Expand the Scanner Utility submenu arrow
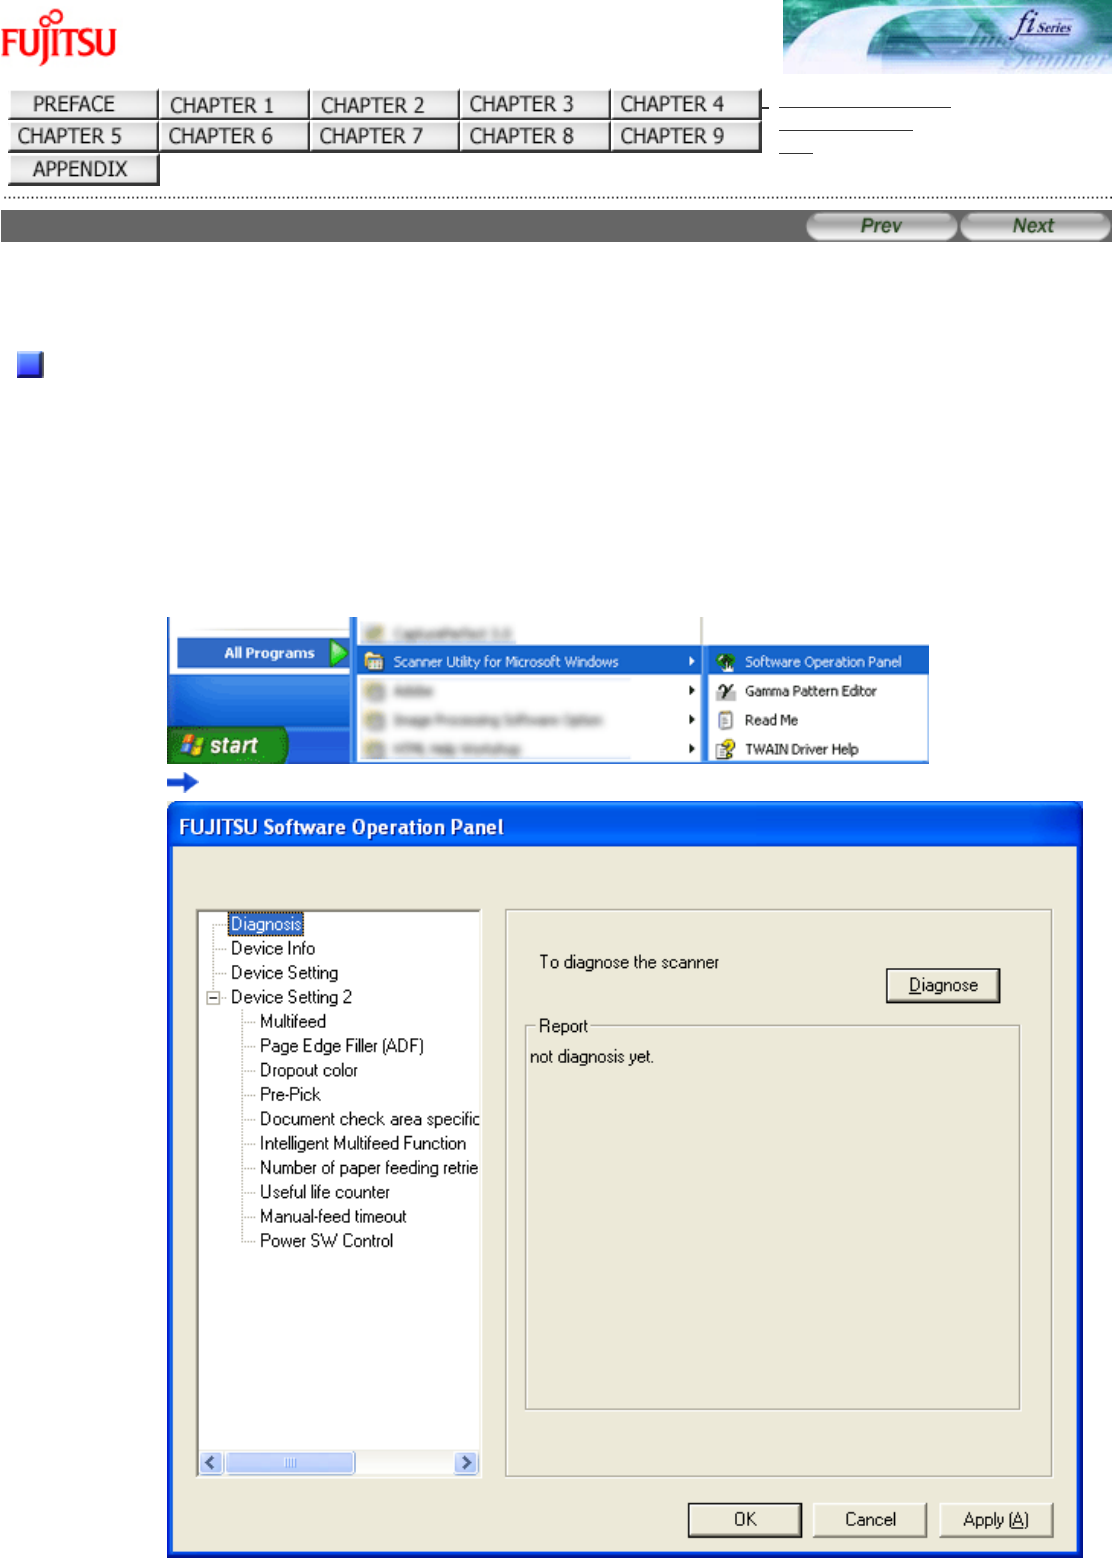 691,662
